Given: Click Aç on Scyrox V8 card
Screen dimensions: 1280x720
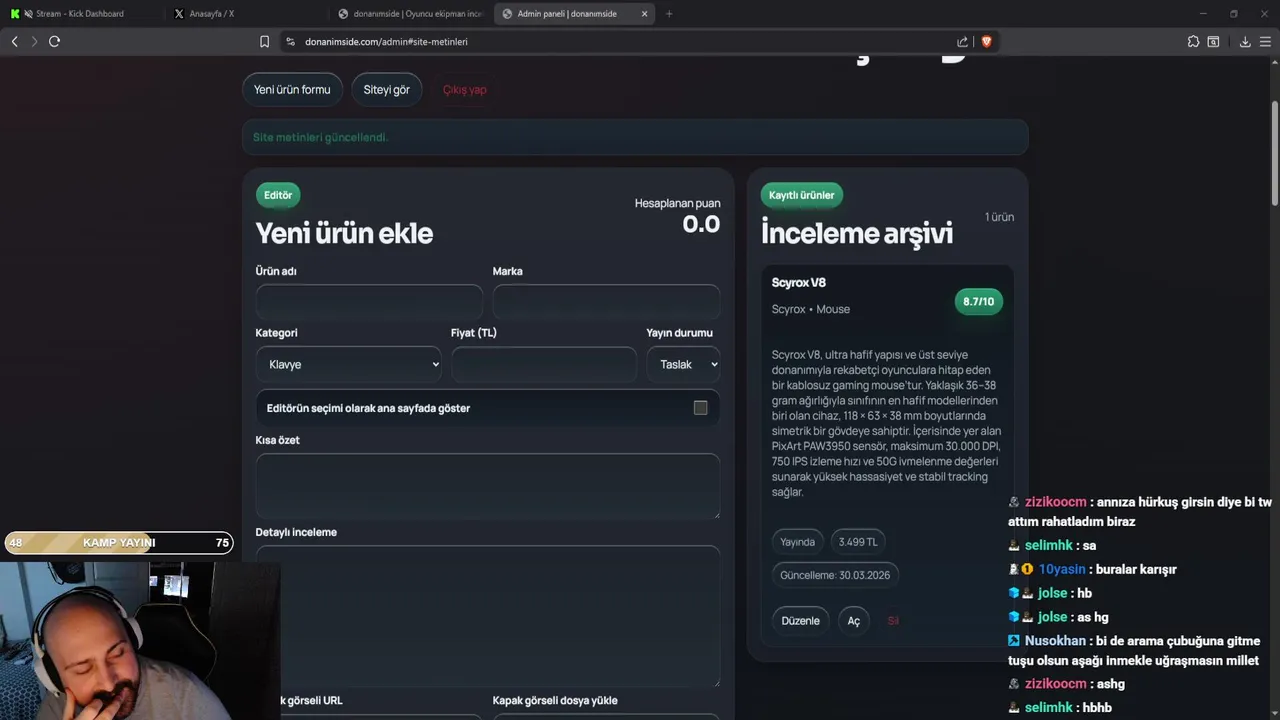Looking at the screenshot, I should [x=854, y=621].
